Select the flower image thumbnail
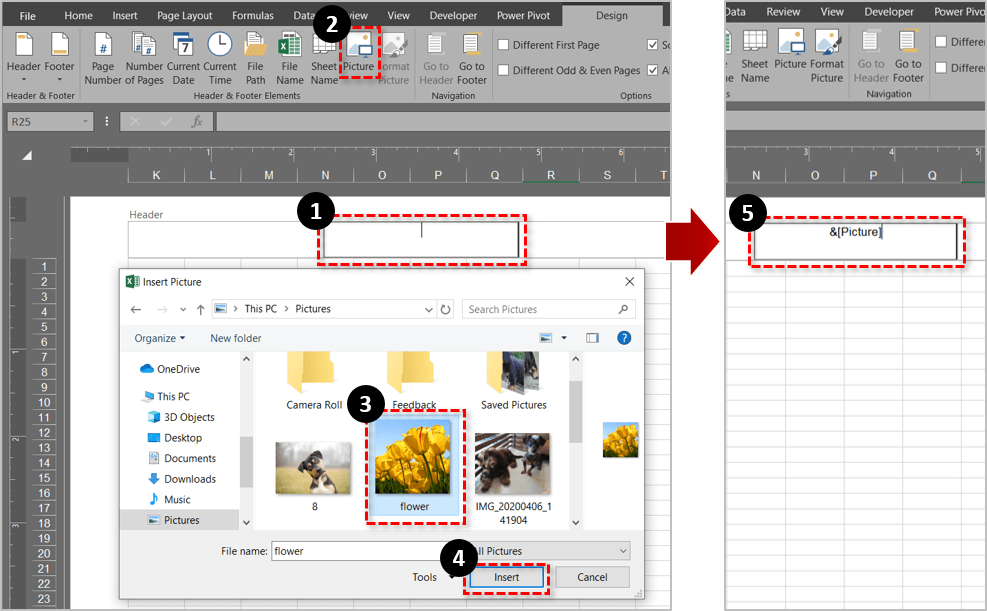The height and width of the screenshot is (611, 987). pos(414,463)
